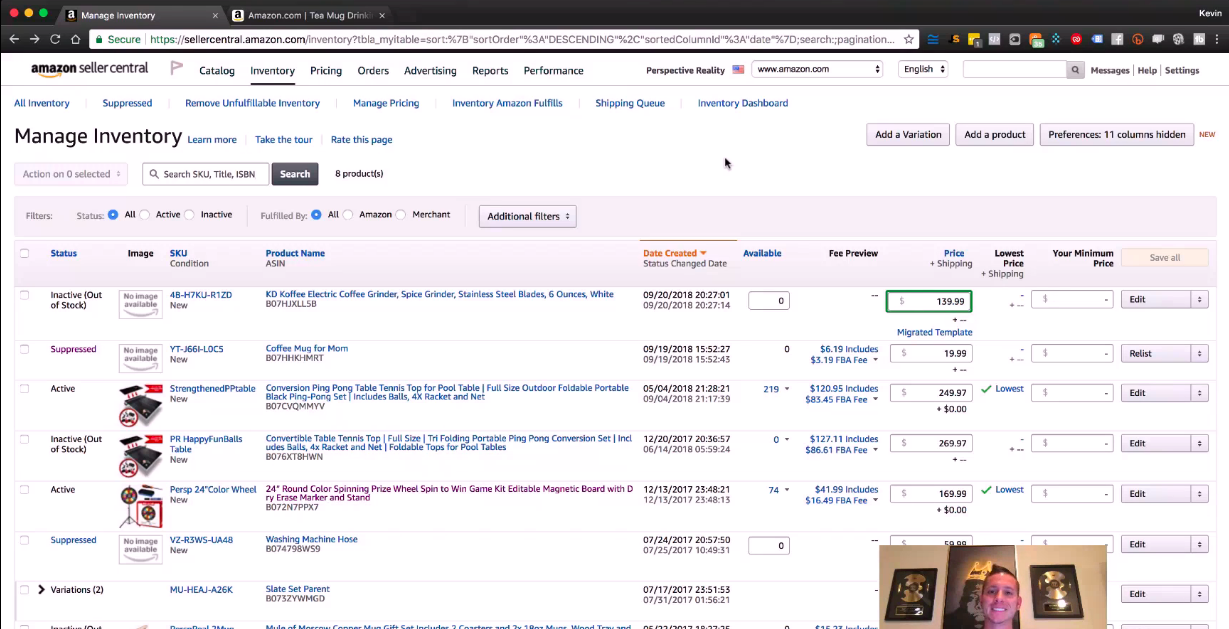Expand the Variations (2) row arrow

(41, 590)
